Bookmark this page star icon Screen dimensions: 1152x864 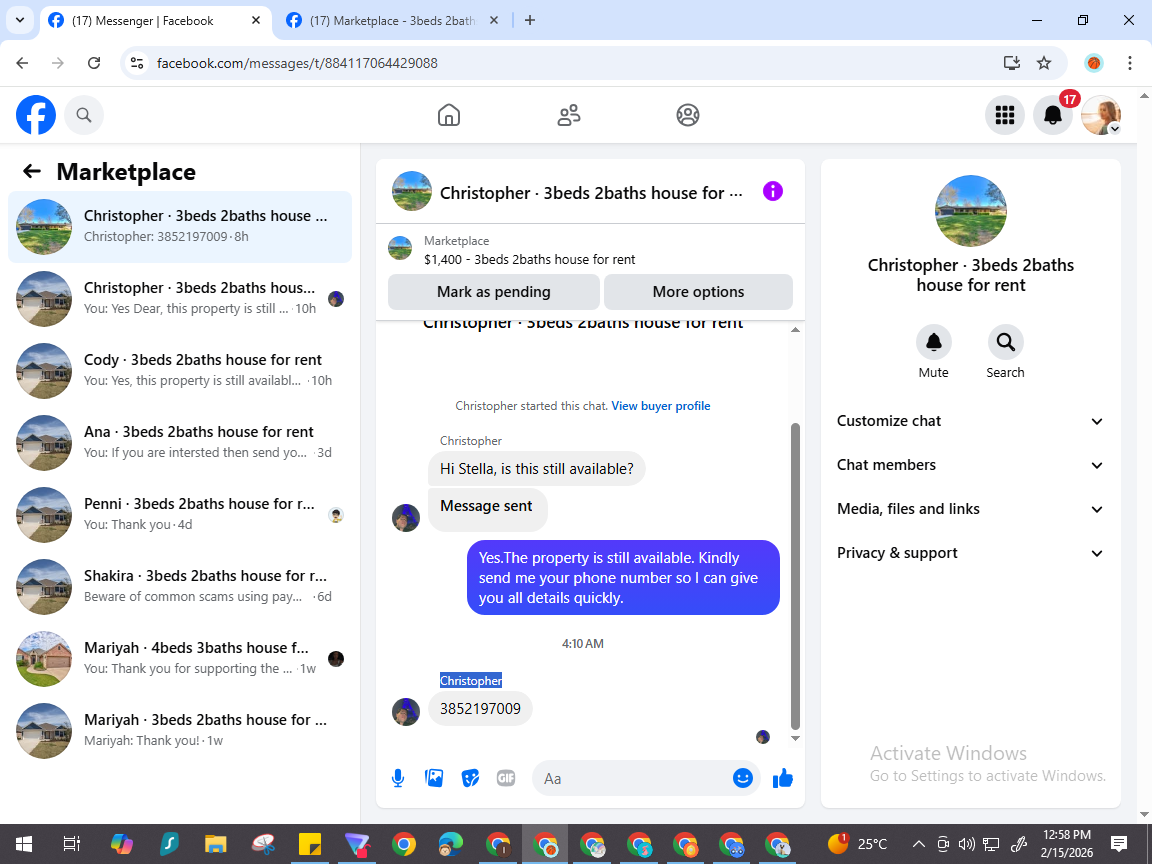1044,63
